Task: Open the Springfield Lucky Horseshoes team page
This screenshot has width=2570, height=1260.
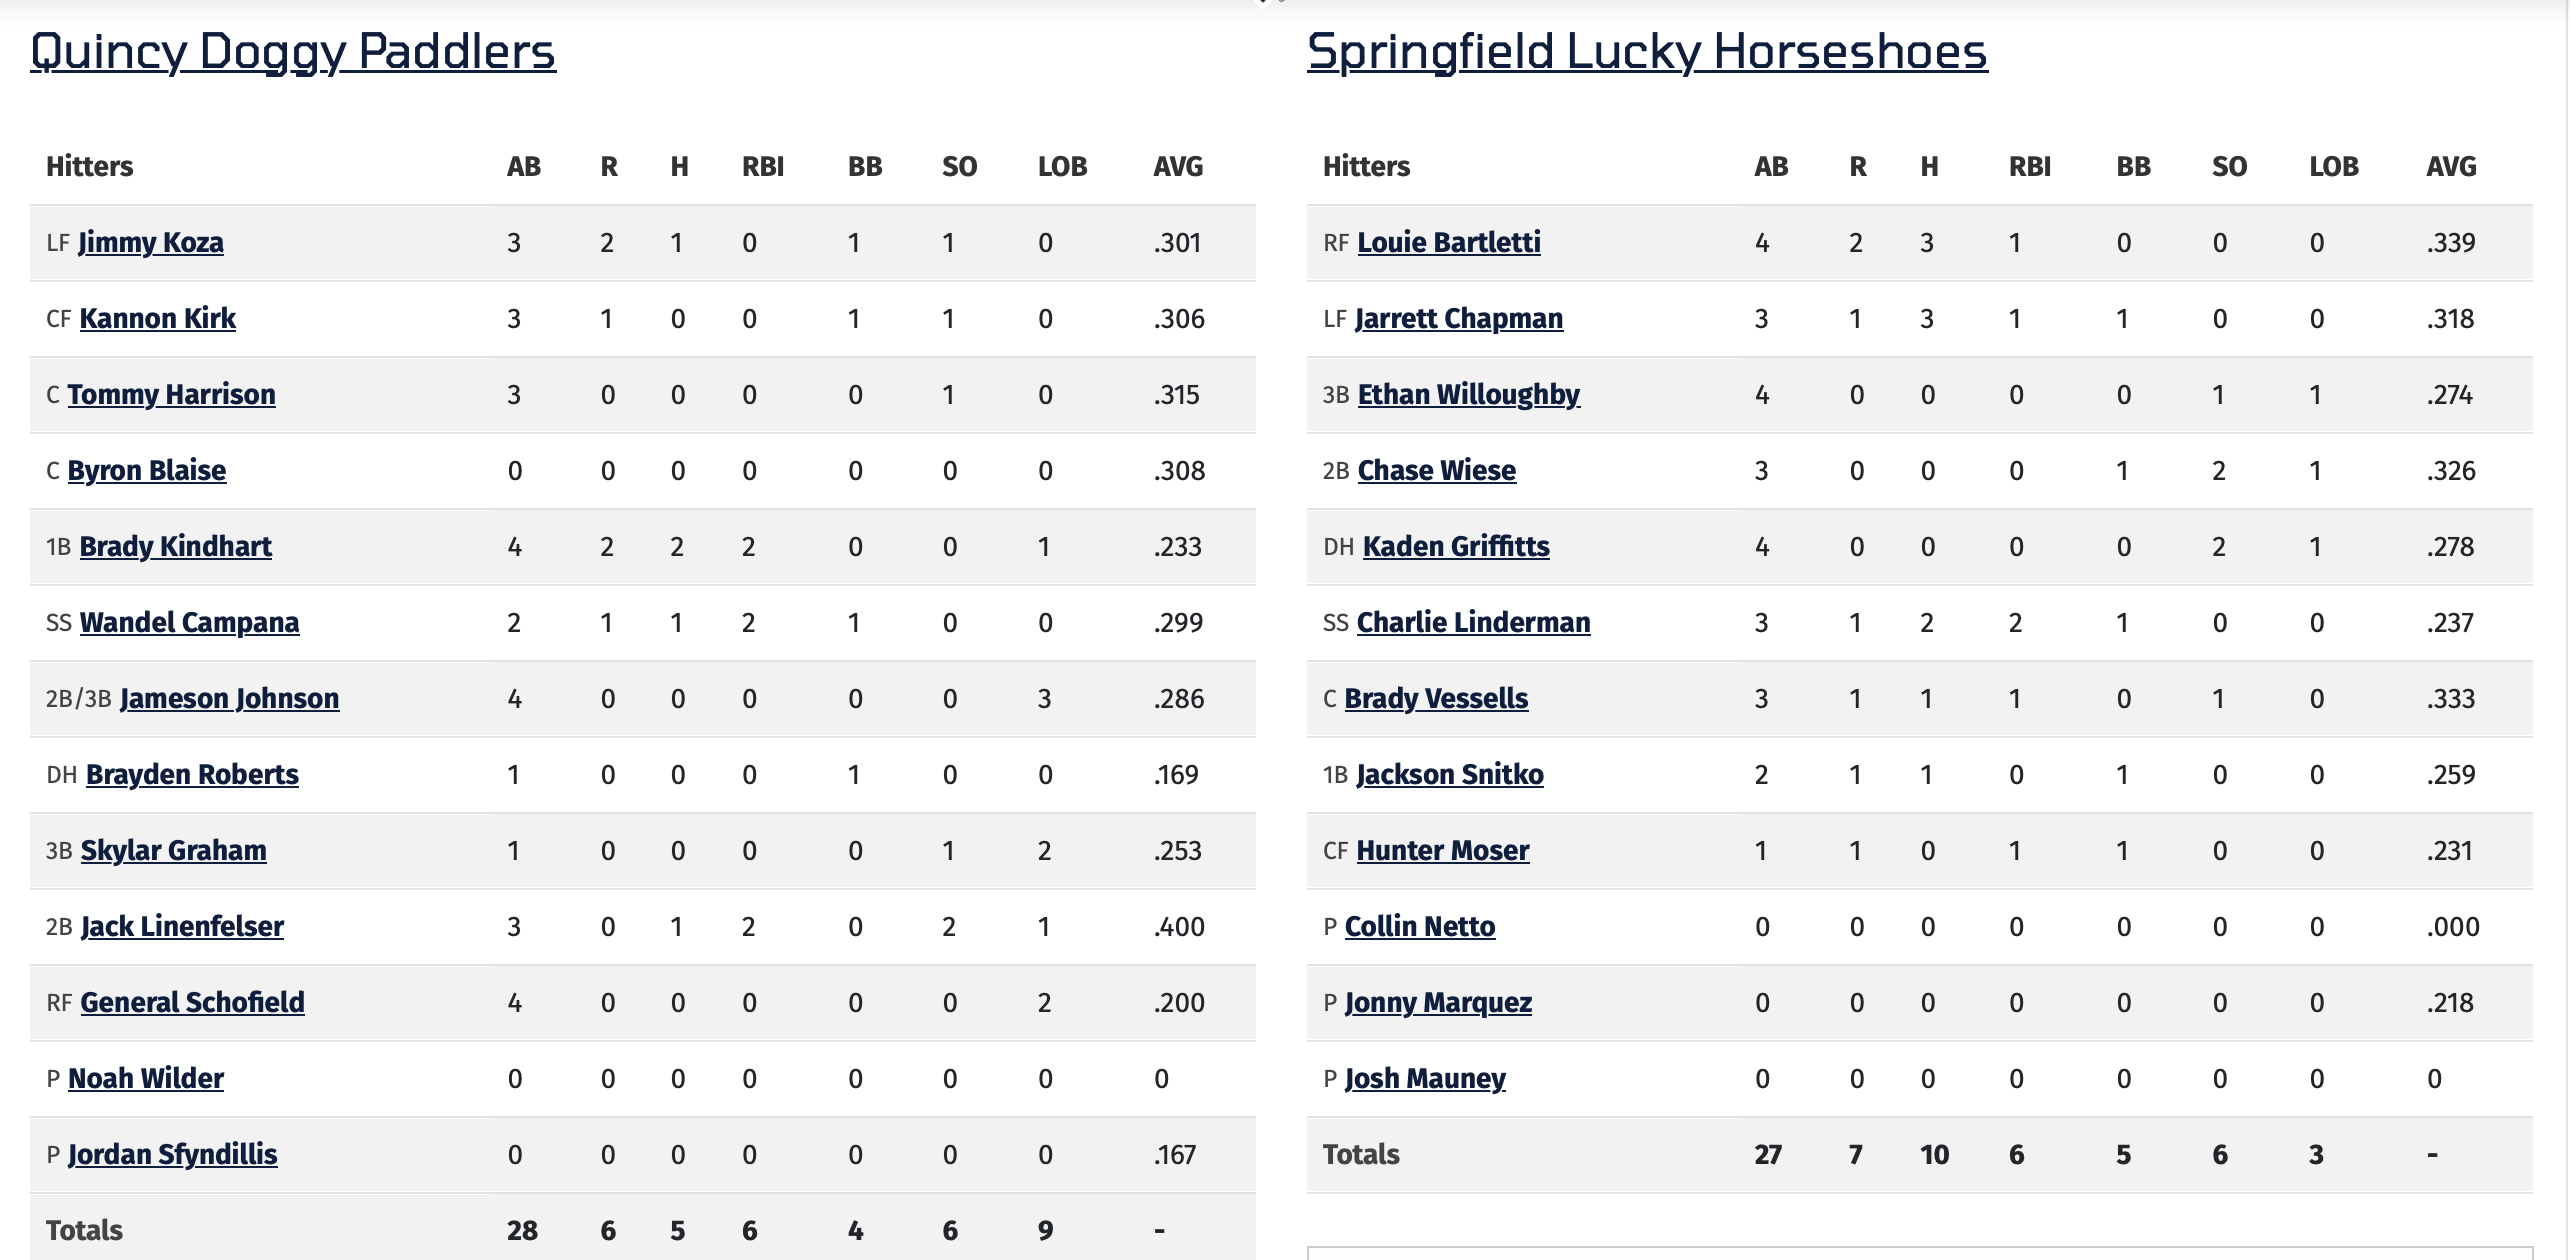Action: coord(1647,52)
